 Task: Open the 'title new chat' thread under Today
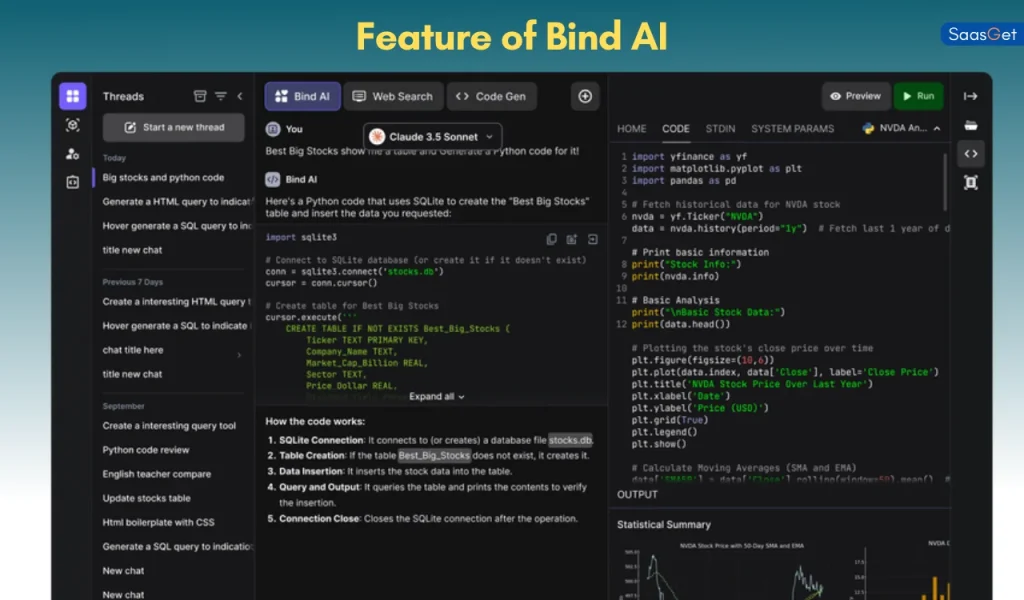tap(132, 250)
